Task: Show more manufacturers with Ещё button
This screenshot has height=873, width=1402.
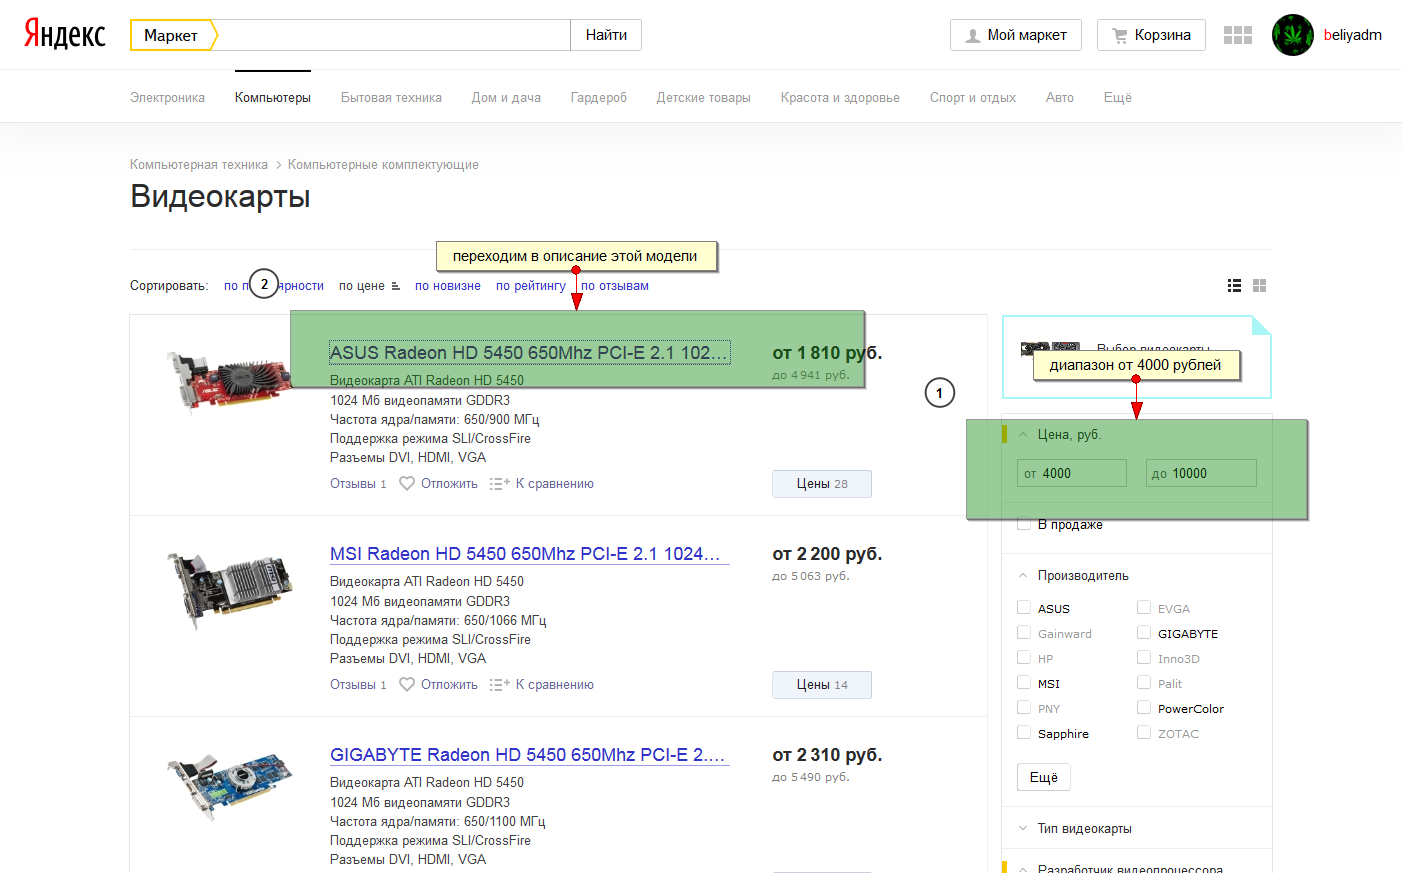Action: pos(1044,778)
